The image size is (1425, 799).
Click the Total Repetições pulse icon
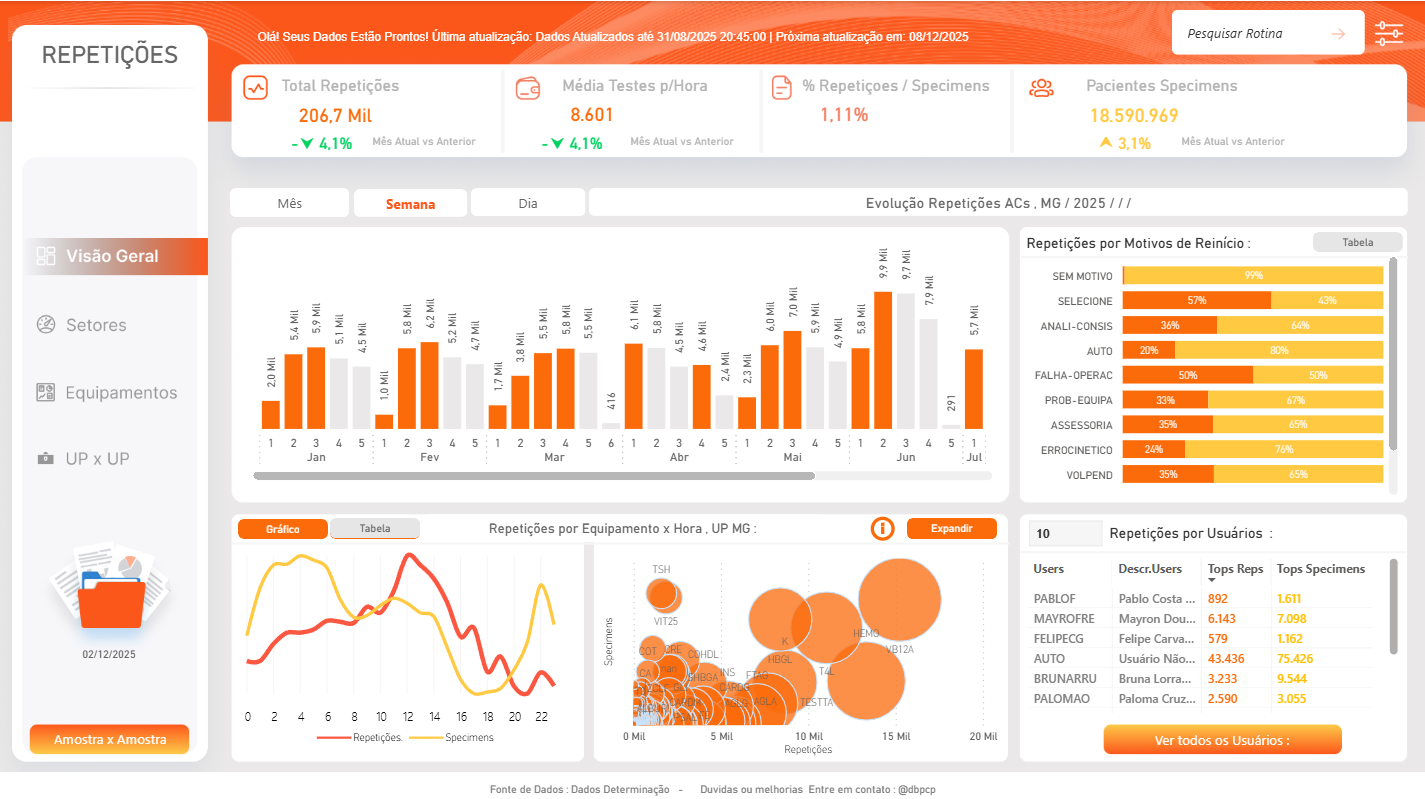pos(256,87)
